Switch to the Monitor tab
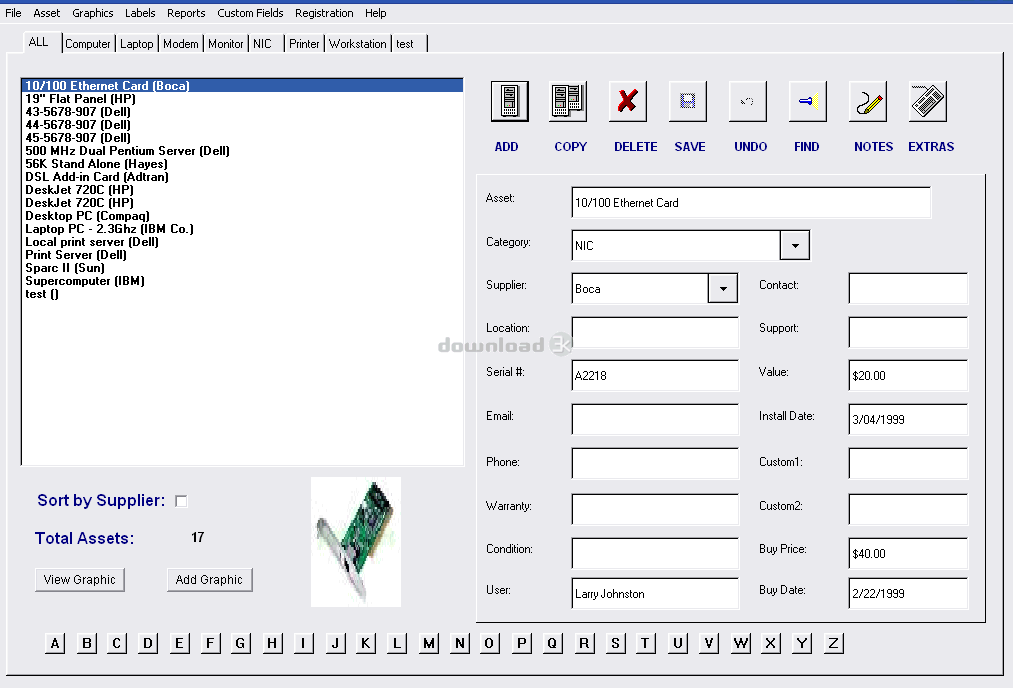 (x=225, y=44)
